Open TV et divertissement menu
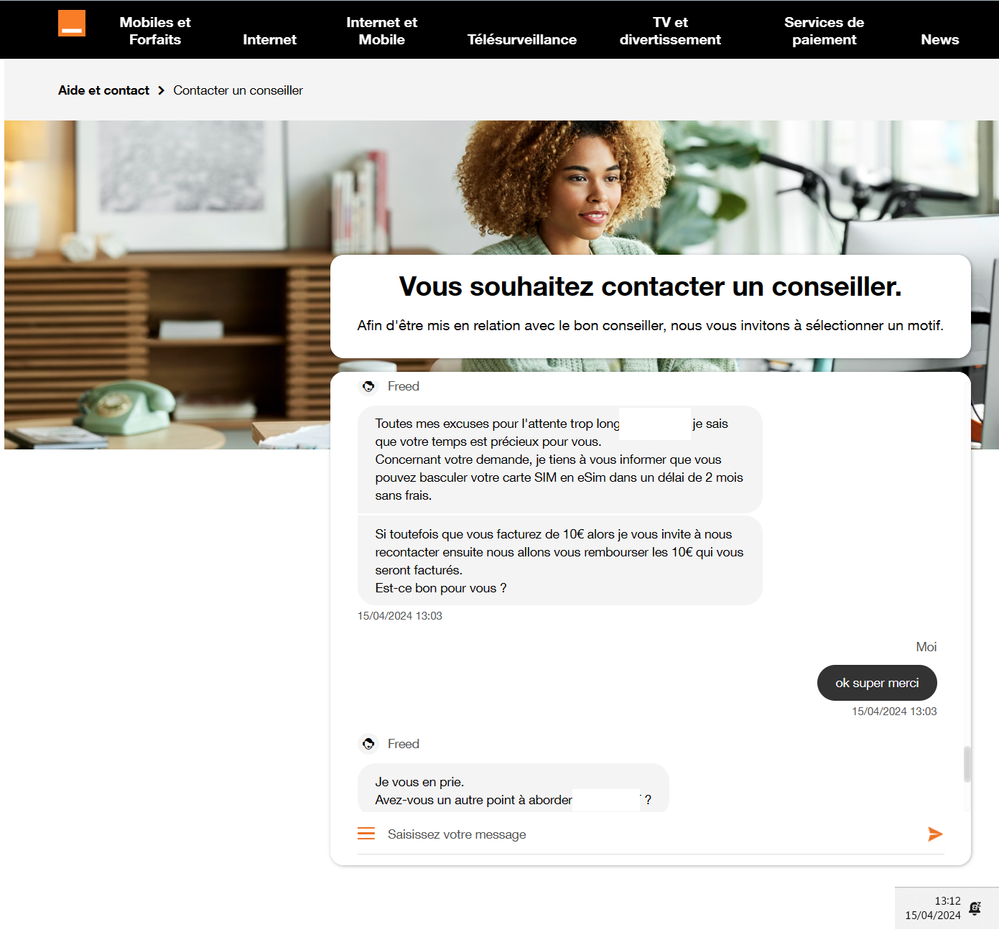999x929 pixels. [x=670, y=31]
